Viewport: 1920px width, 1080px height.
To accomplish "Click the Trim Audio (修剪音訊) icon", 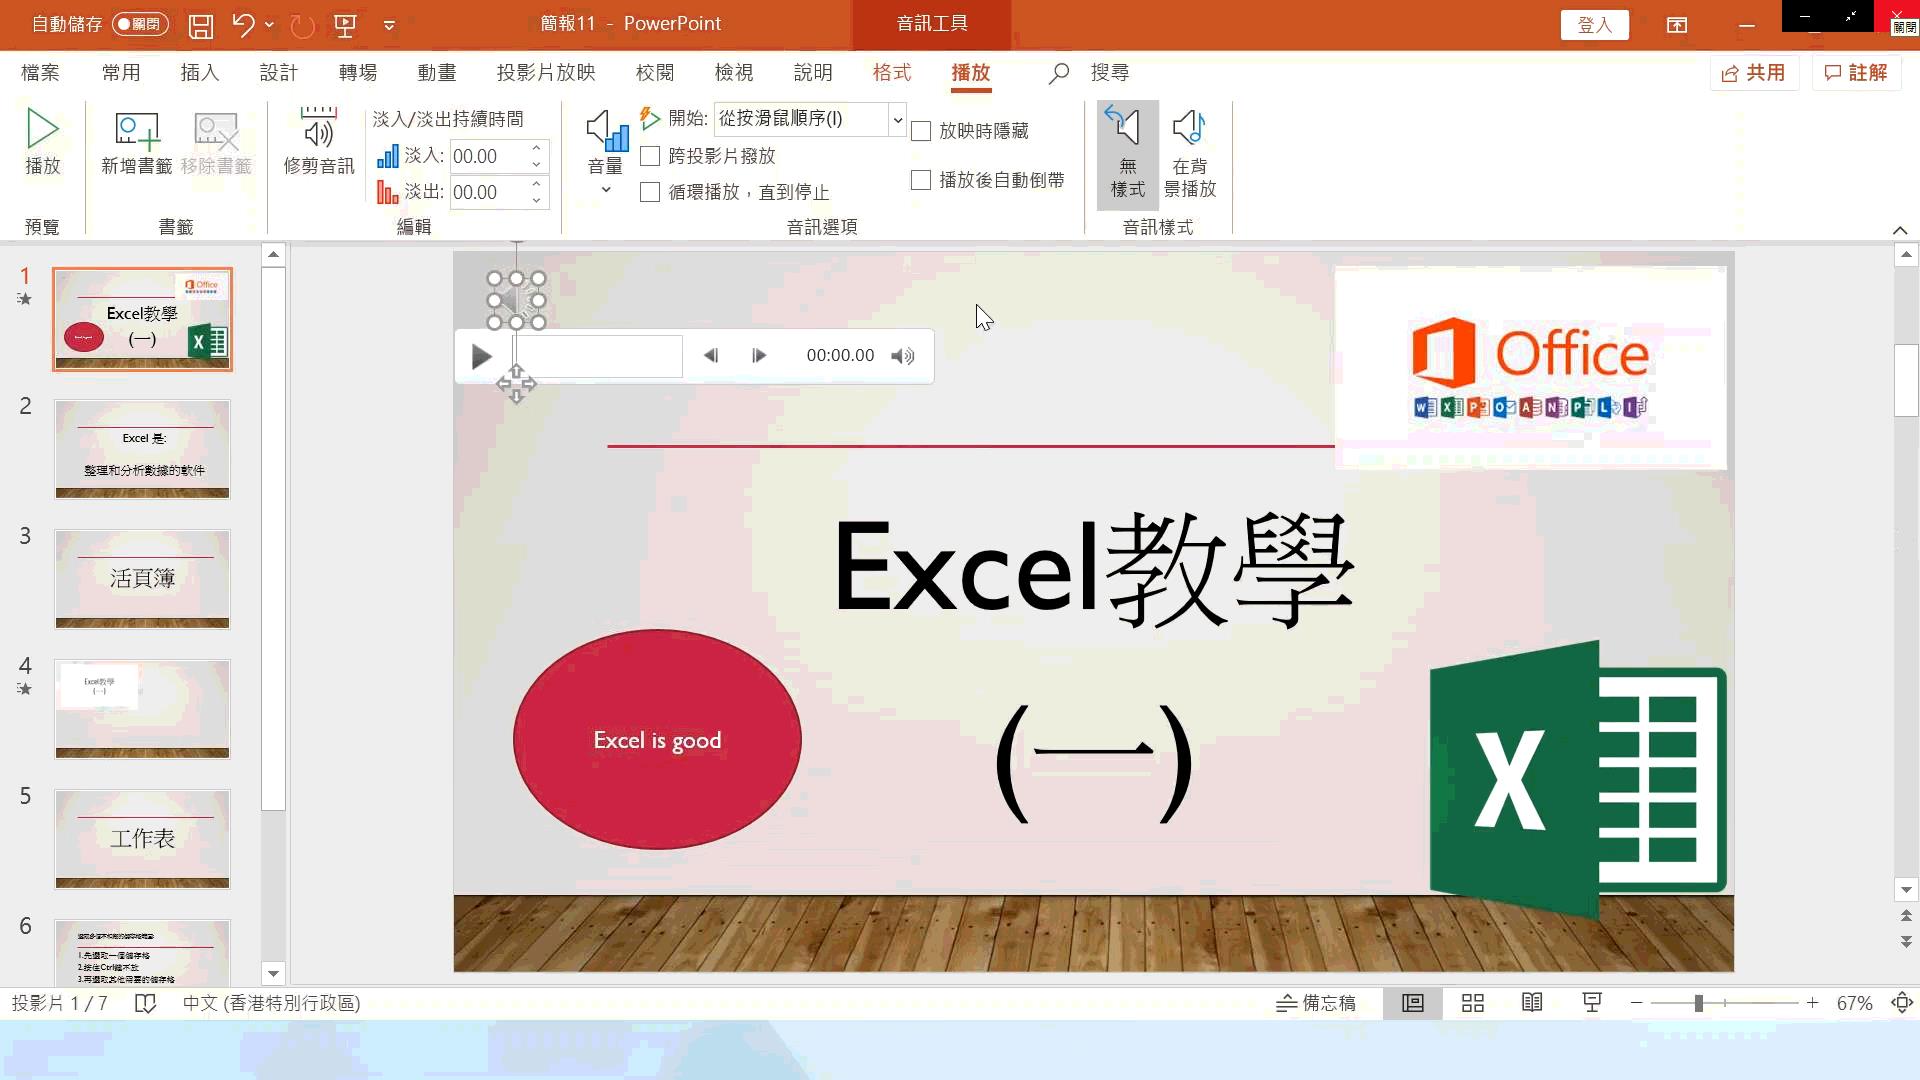I will [x=318, y=130].
